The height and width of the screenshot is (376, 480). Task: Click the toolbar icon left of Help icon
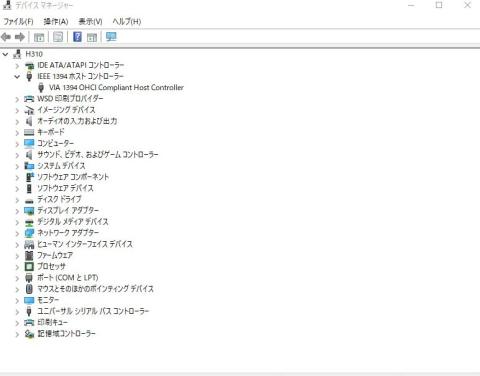[x=58, y=37]
